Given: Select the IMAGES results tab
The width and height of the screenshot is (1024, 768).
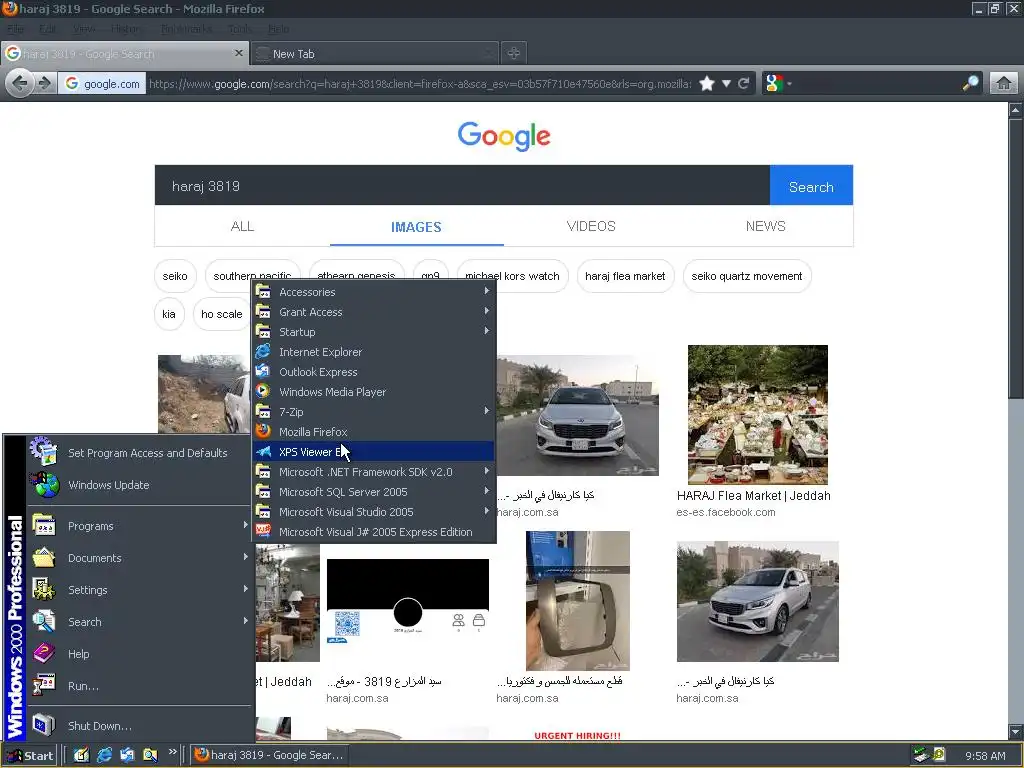Looking at the screenshot, I should (x=416, y=227).
